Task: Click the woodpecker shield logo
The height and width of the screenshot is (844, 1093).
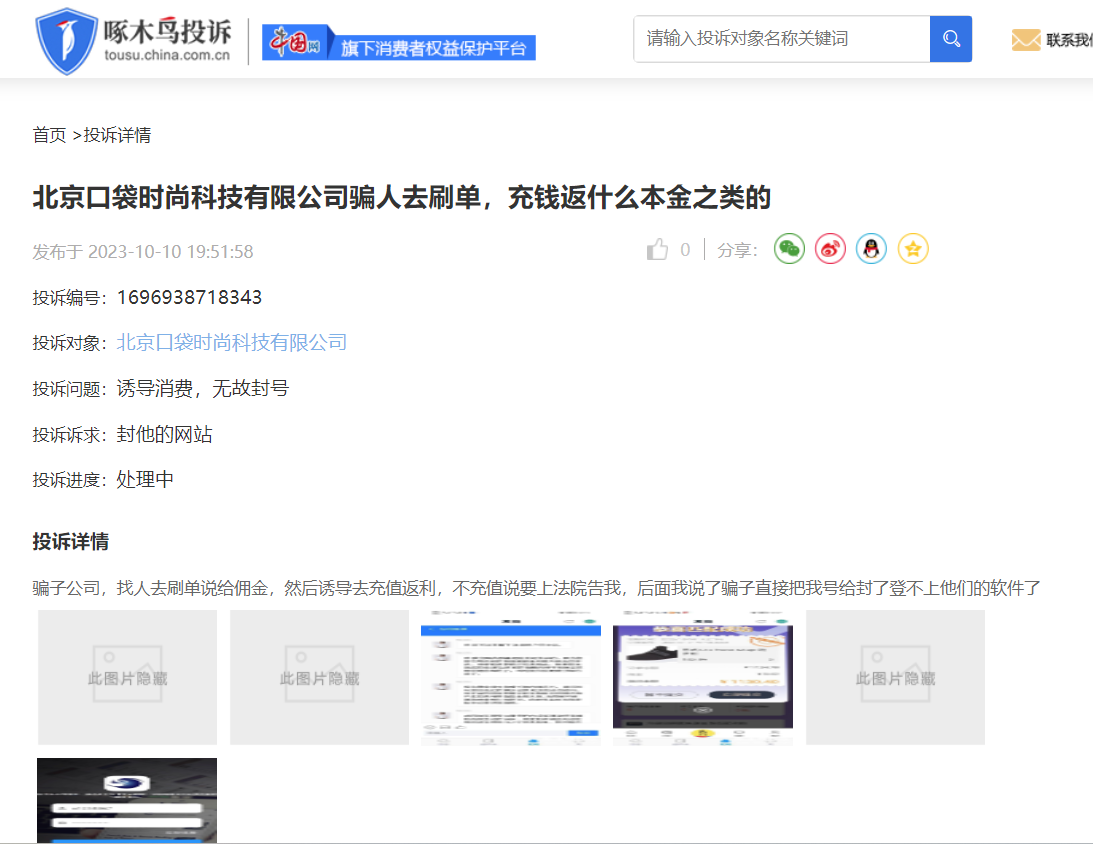Action: 65,41
